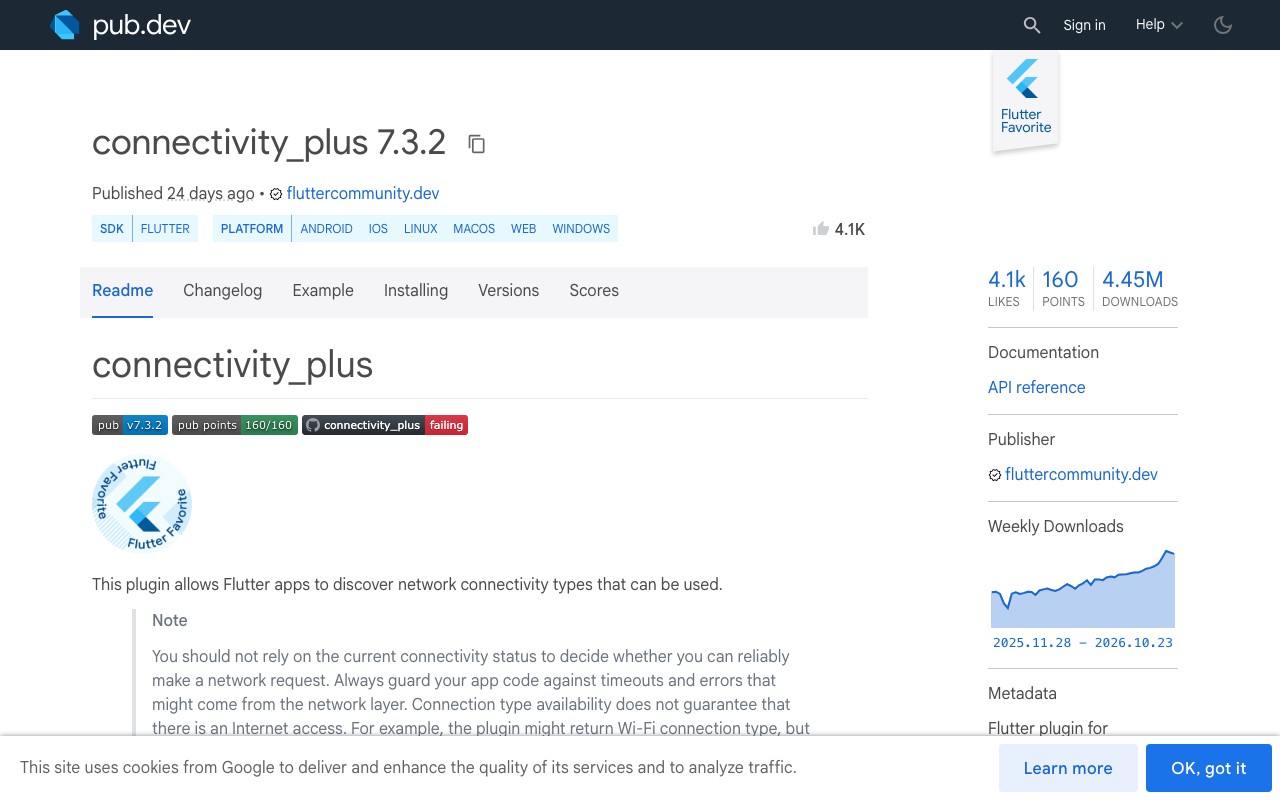Click the Note heading in the readme
The image size is (1280, 800).
click(170, 621)
